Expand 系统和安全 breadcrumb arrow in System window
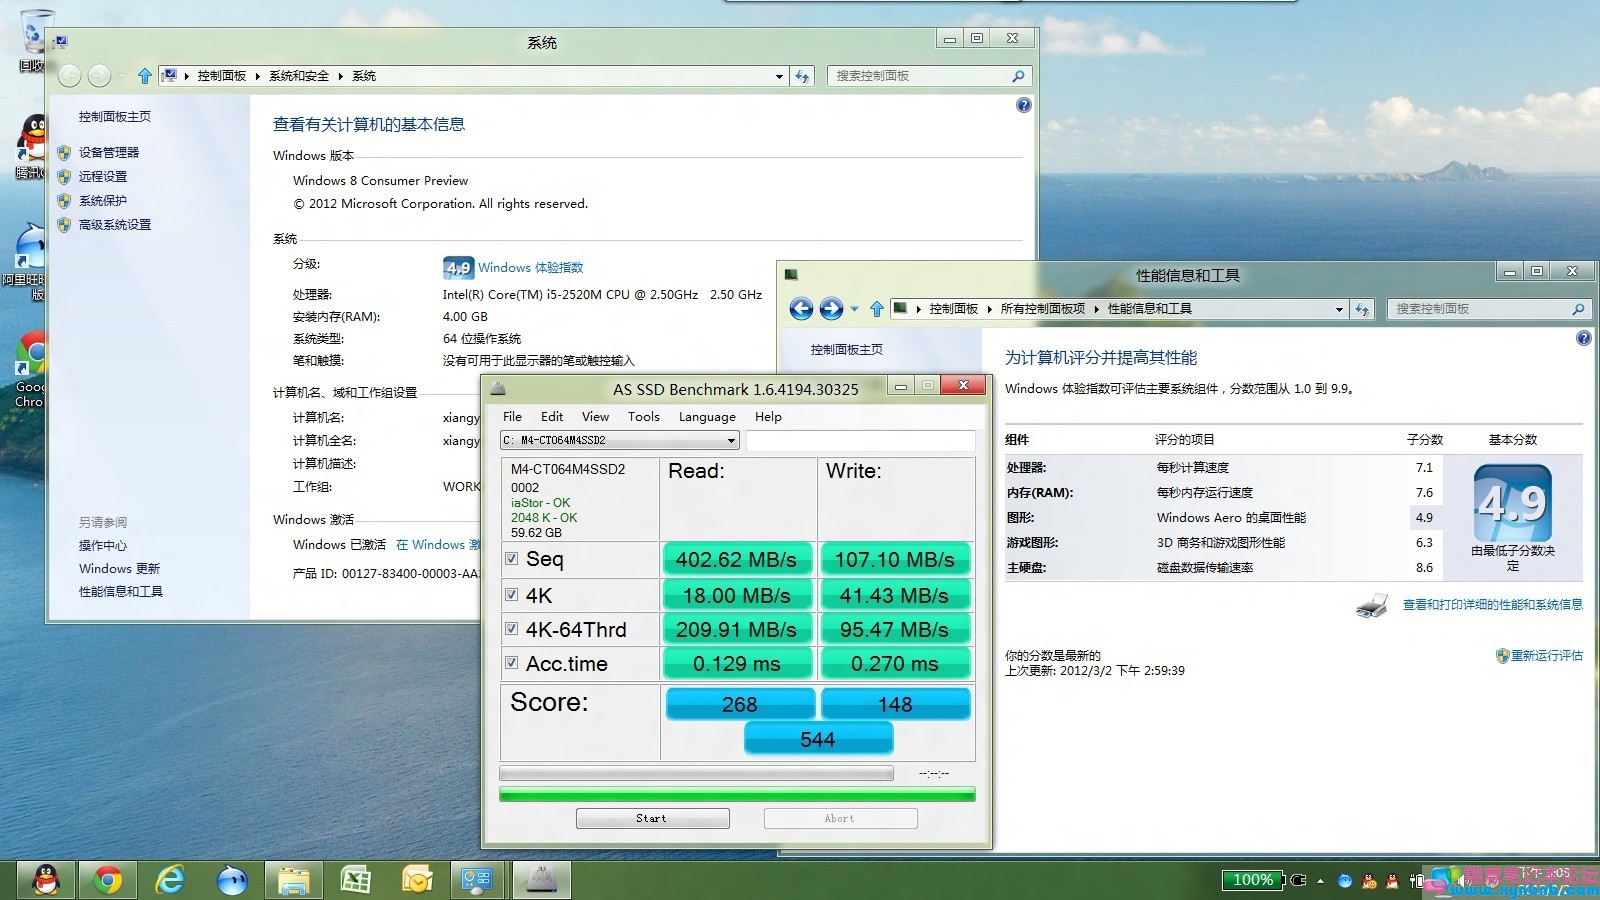Screen dimensions: 1600x900 click(x=340, y=76)
